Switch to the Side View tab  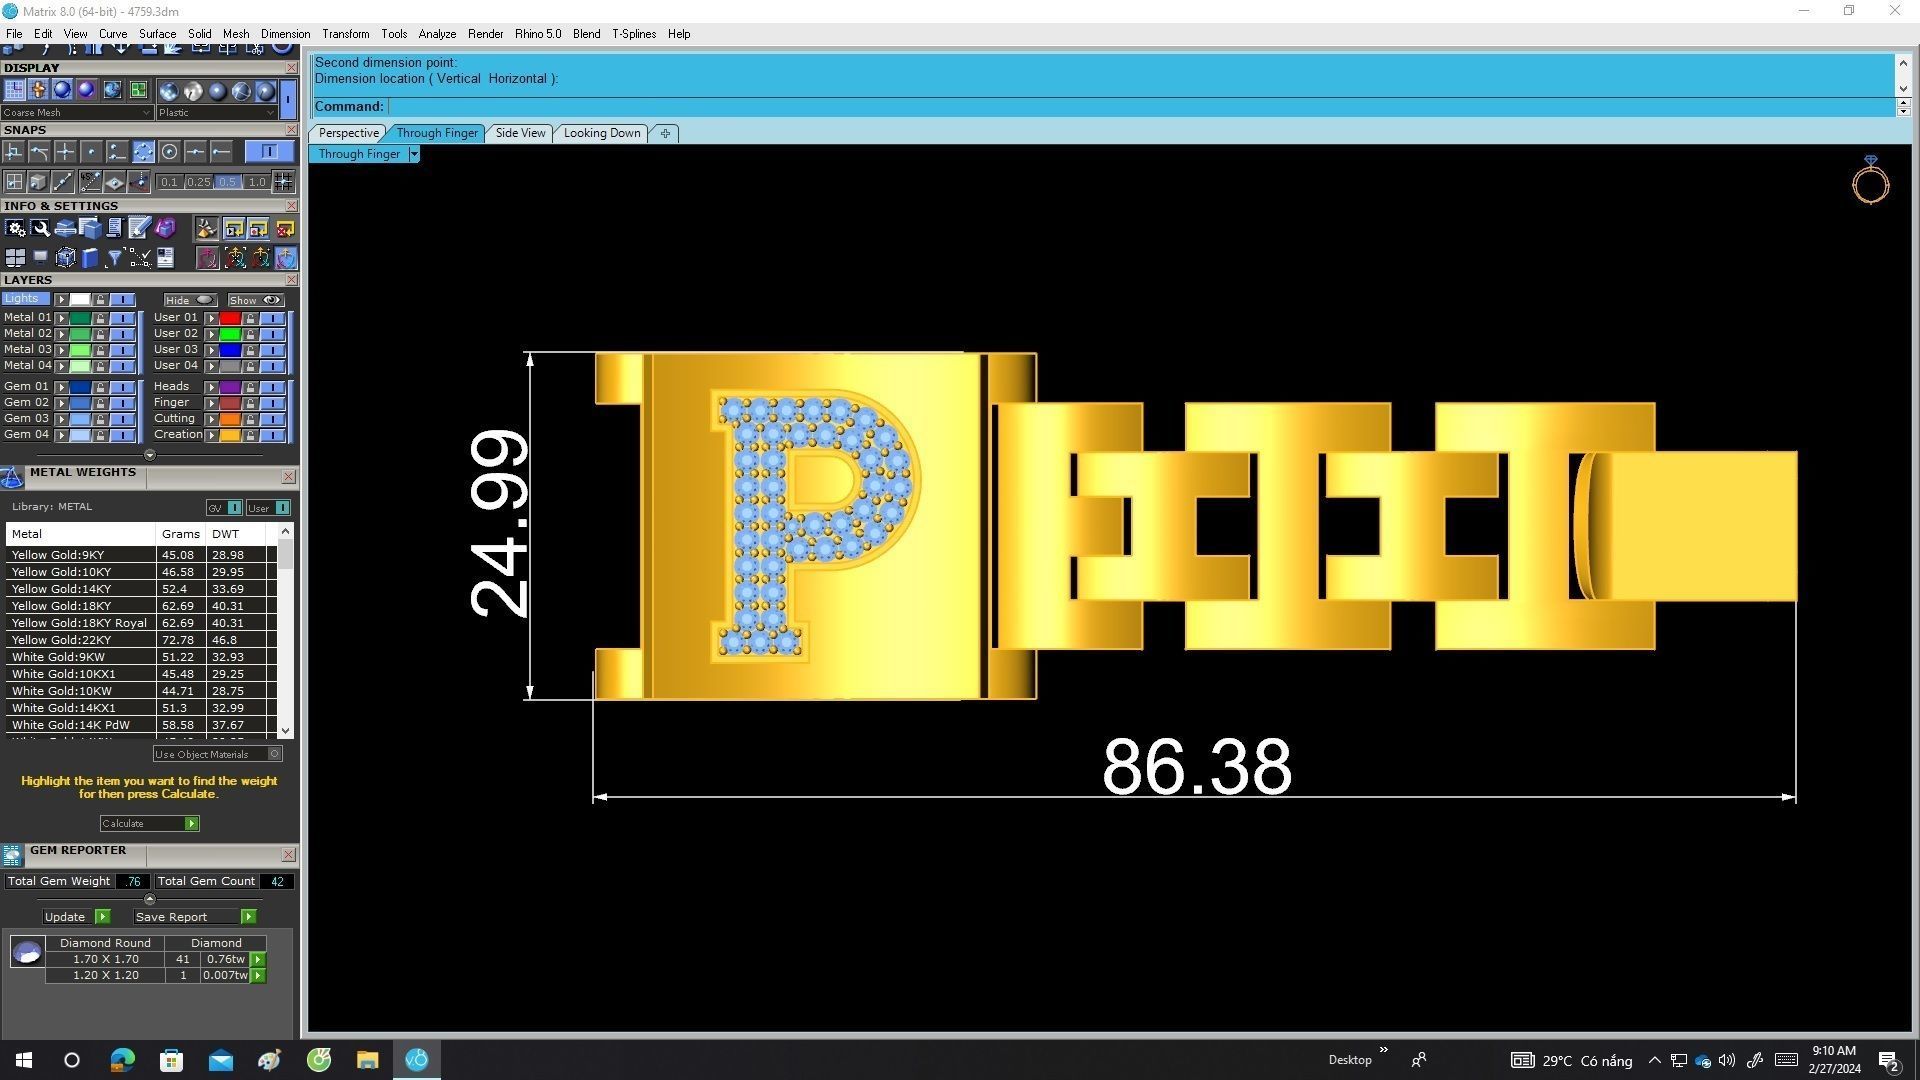(520, 133)
